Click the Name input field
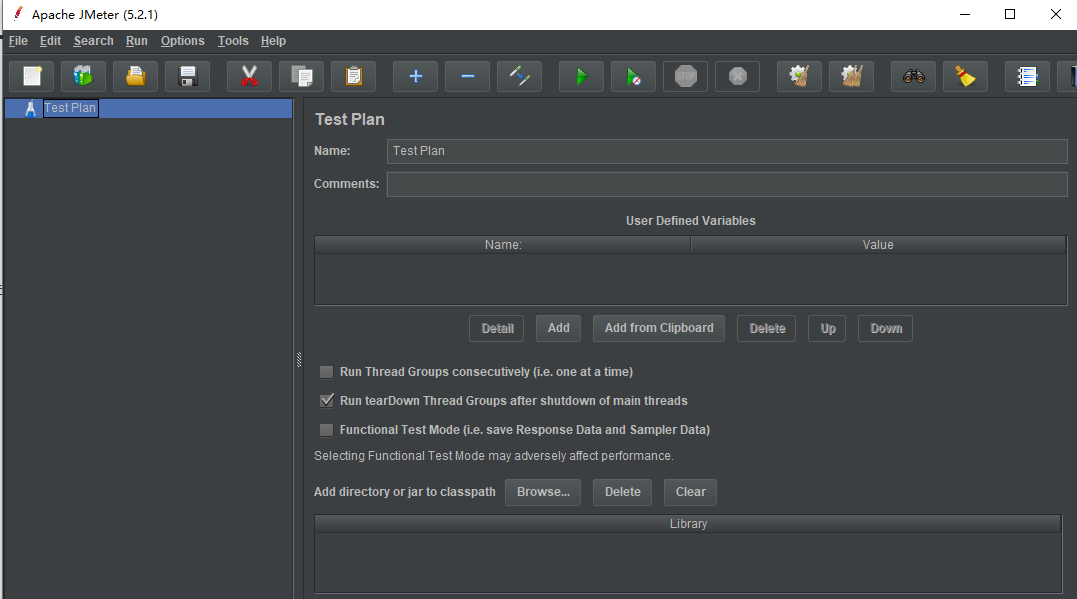The height and width of the screenshot is (599, 1077). 727,151
